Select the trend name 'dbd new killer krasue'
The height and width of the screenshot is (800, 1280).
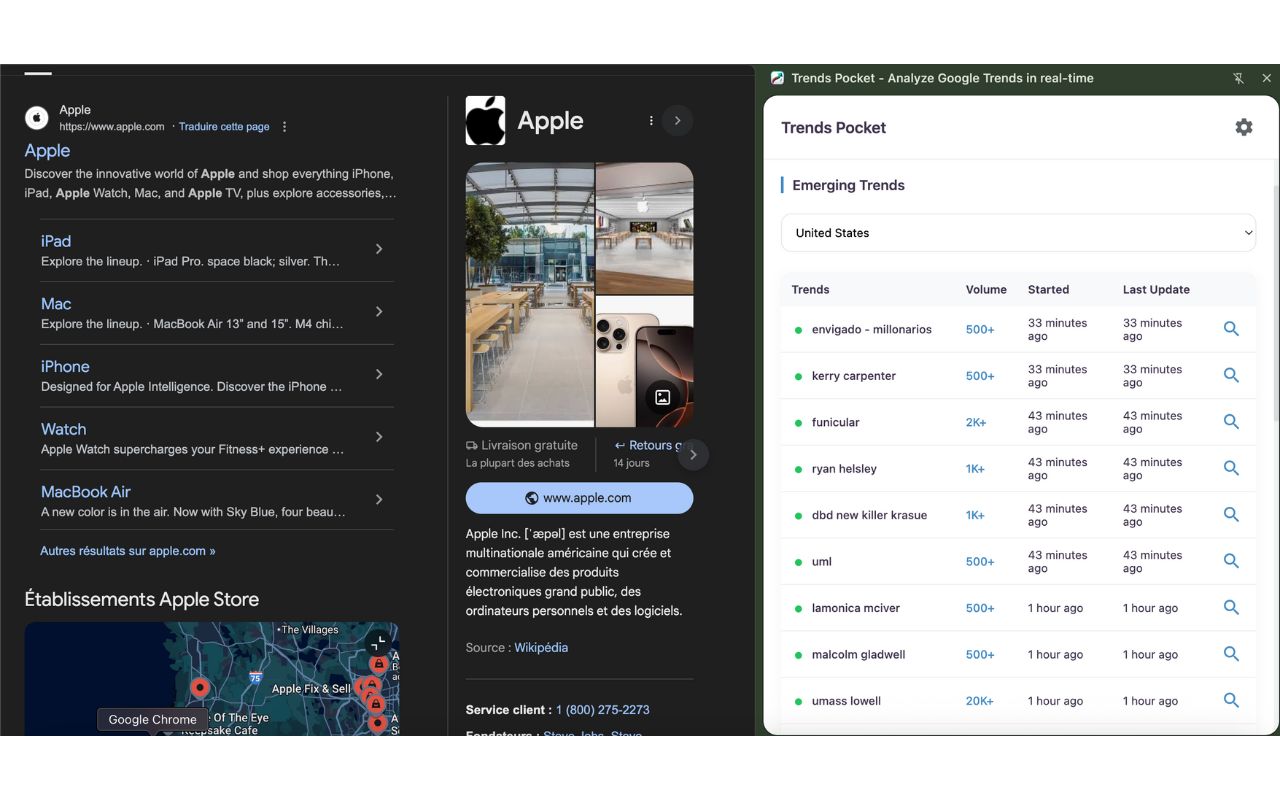869,515
